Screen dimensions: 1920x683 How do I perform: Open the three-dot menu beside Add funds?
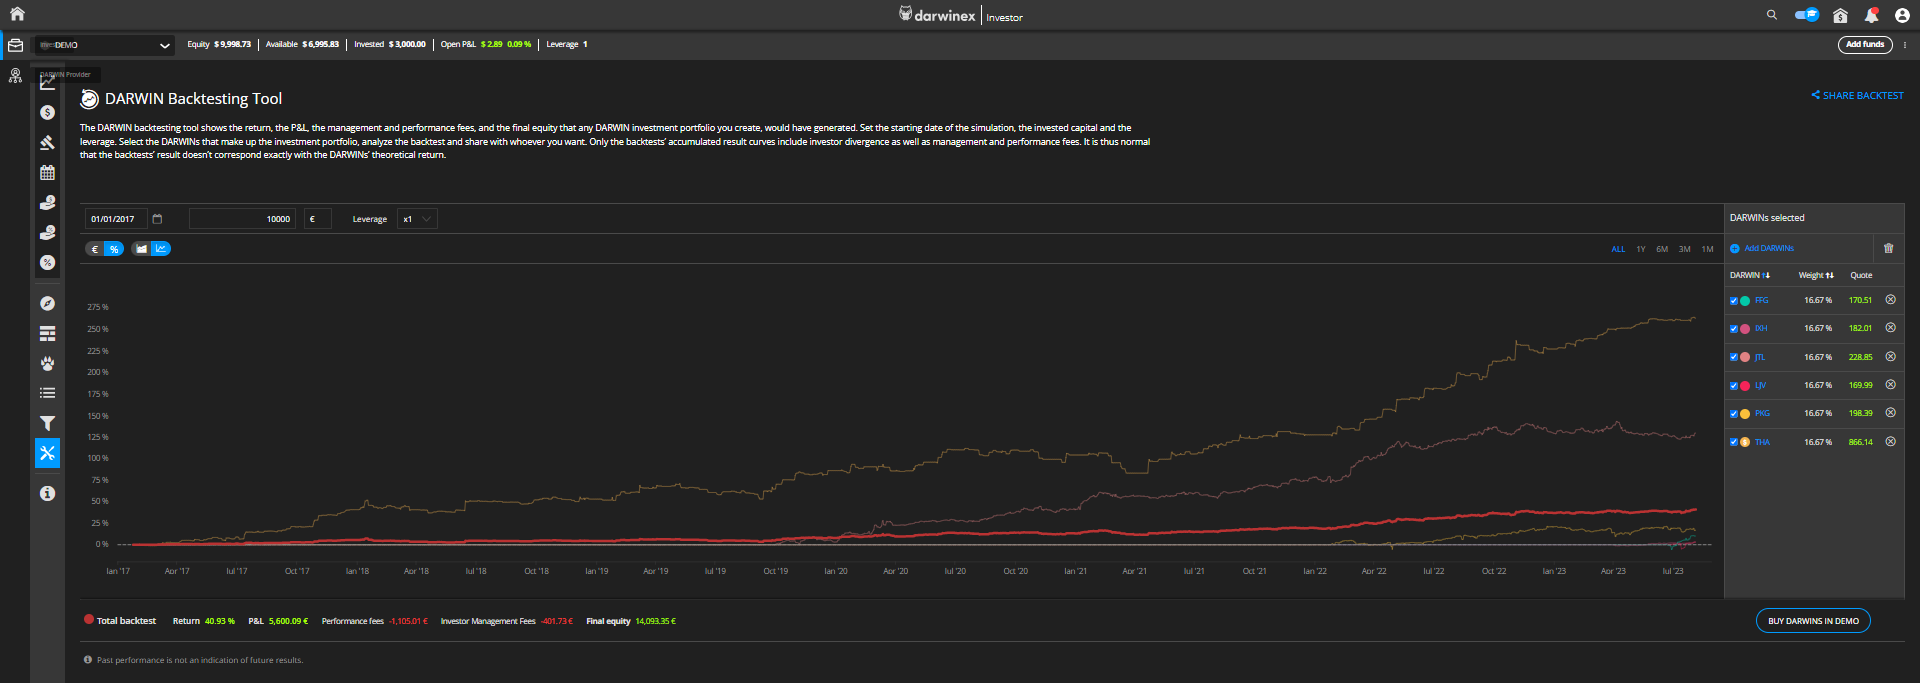point(1904,45)
